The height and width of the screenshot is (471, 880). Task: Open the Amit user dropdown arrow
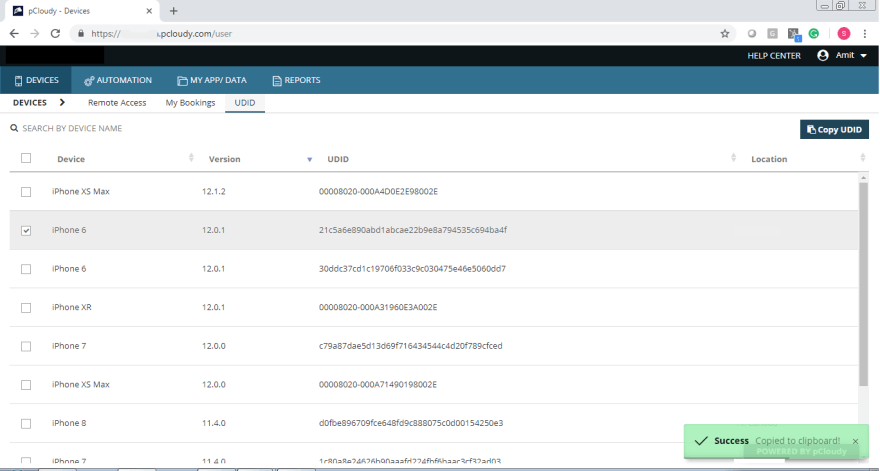(x=863, y=56)
